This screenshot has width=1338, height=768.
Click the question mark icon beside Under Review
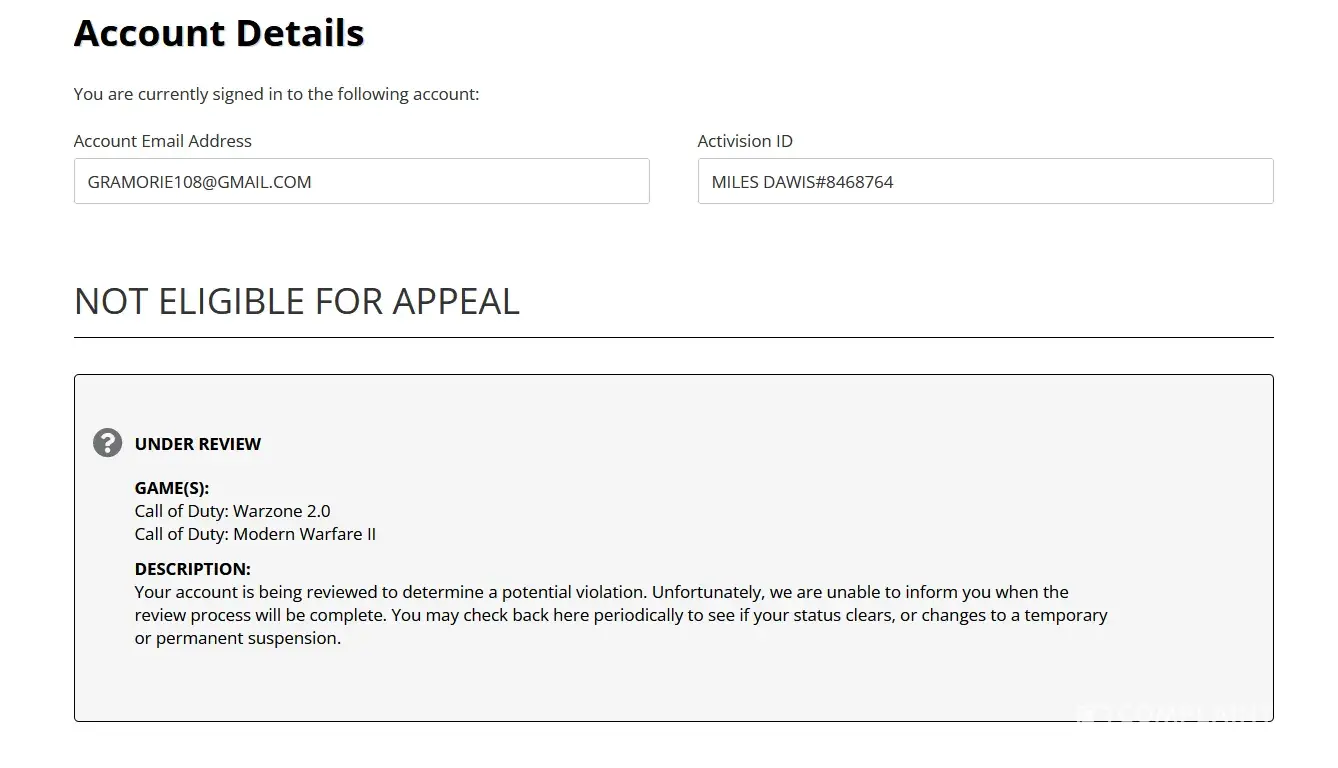(x=107, y=443)
